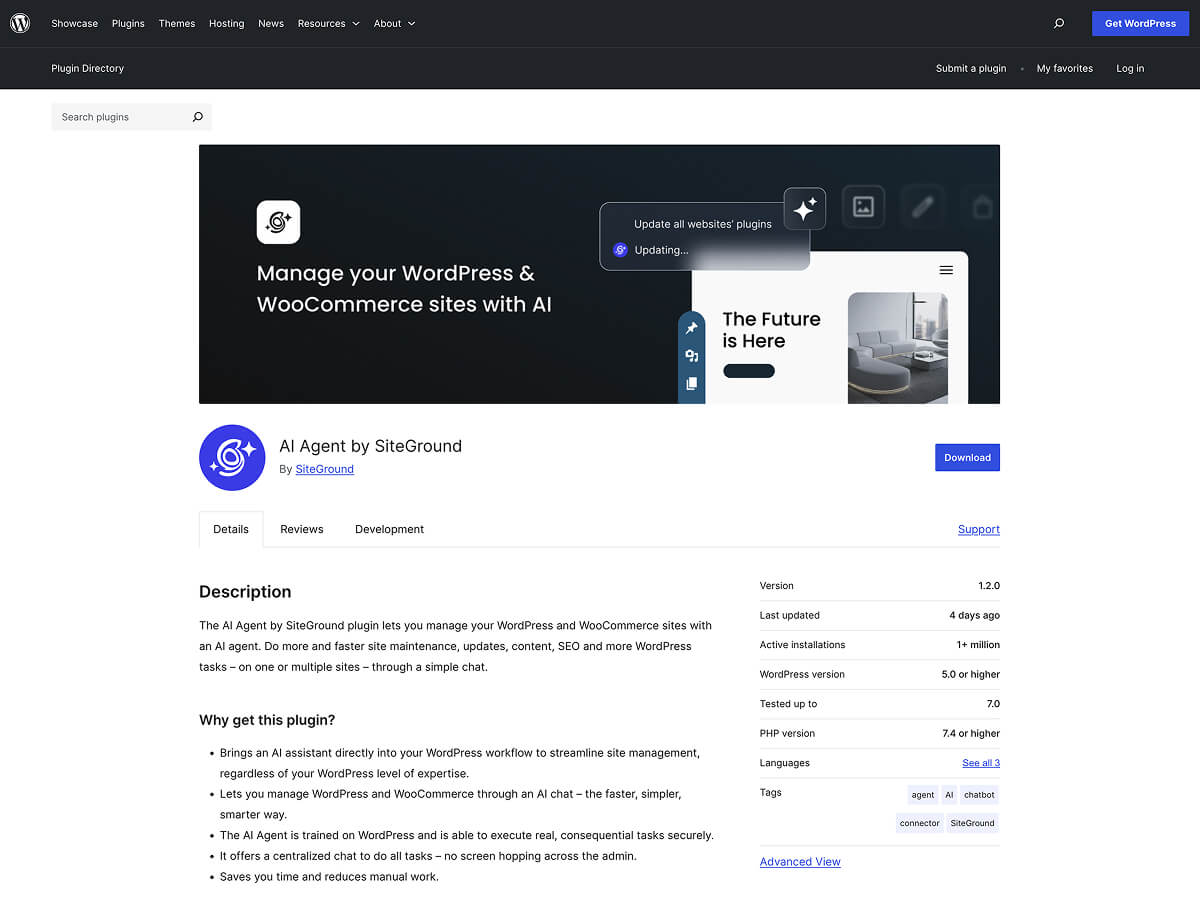Click the Log in link

click(x=1130, y=68)
